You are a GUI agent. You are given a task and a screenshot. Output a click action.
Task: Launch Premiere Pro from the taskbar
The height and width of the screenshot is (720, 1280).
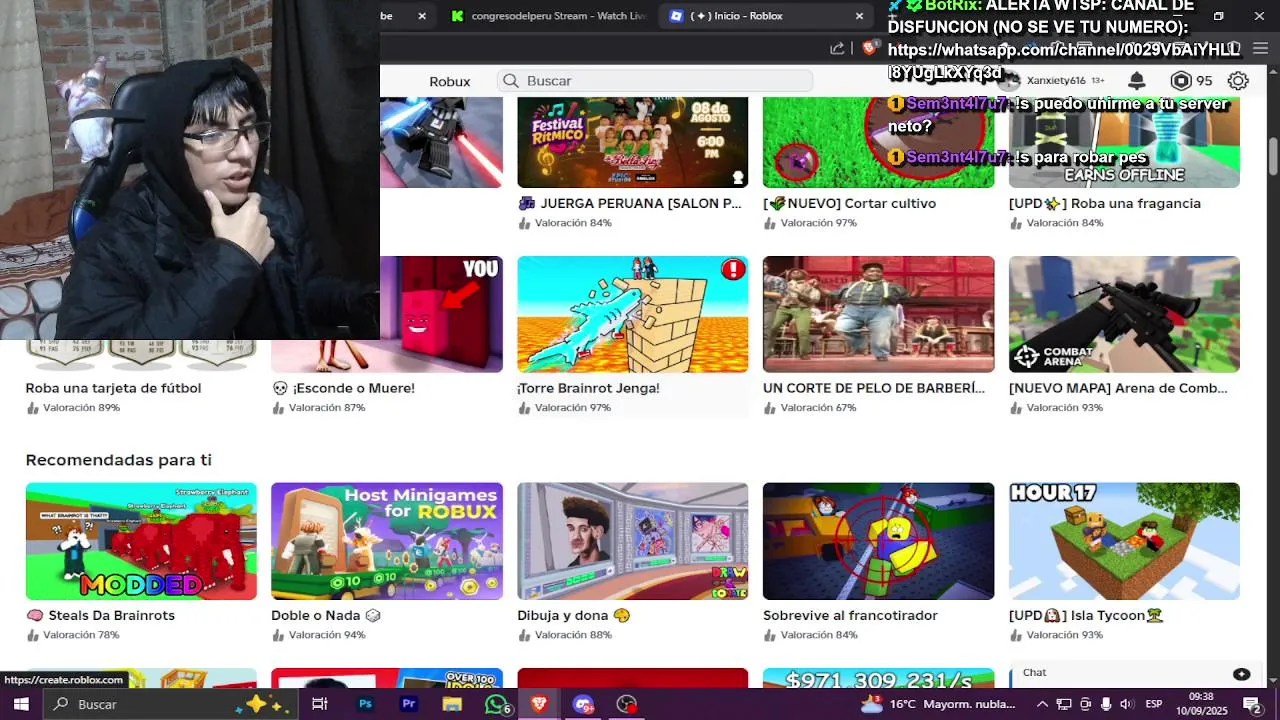tap(409, 704)
